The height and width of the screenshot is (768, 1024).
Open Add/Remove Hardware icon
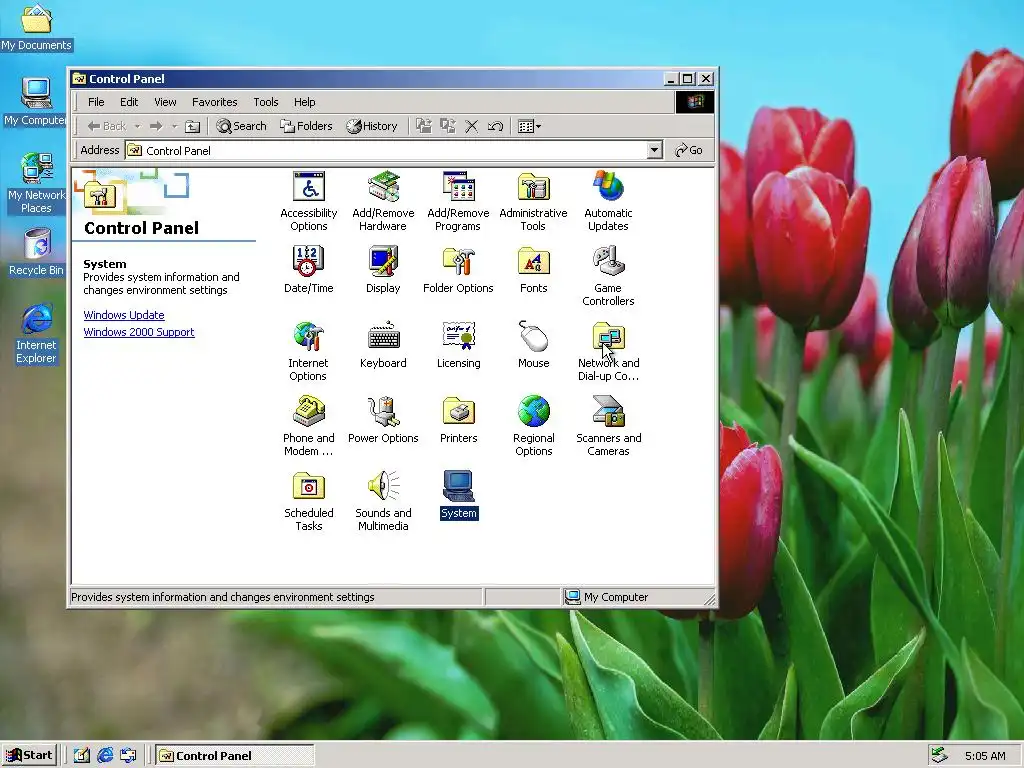[x=383, y=187]
